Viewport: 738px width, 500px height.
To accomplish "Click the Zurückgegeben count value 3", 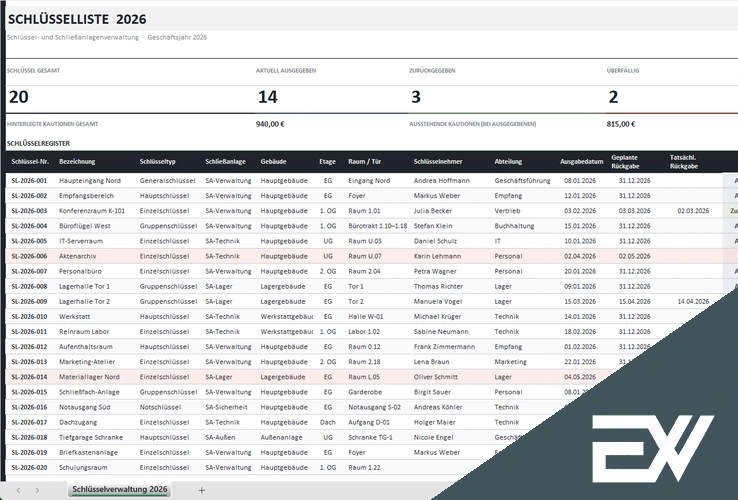I will pyautogui.click(x=416, y=97).
